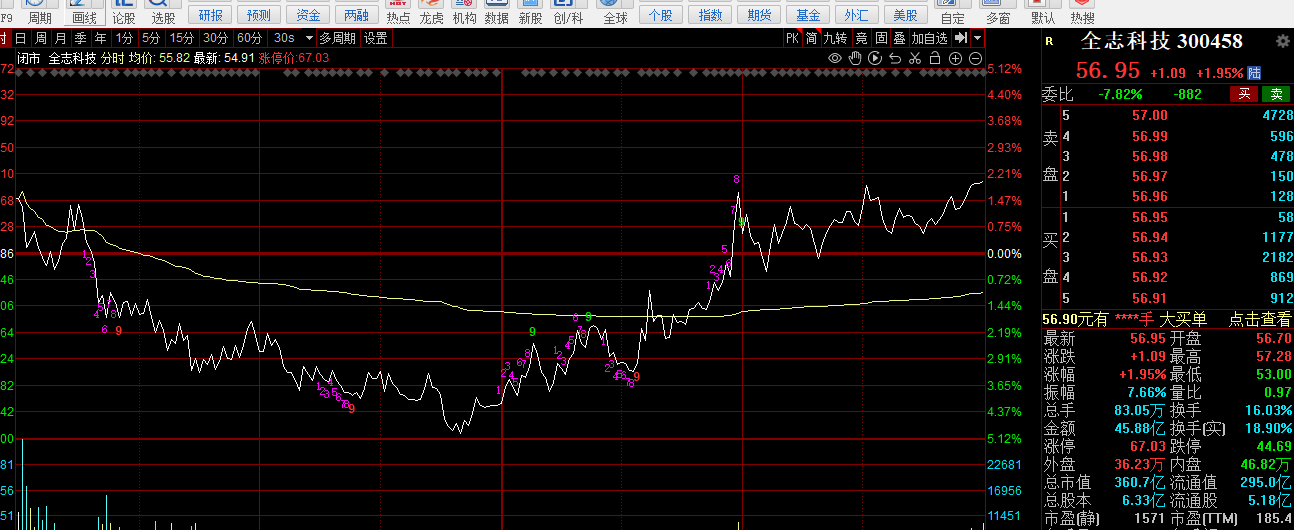Restore the 默认 default layout

point(1043,12)
